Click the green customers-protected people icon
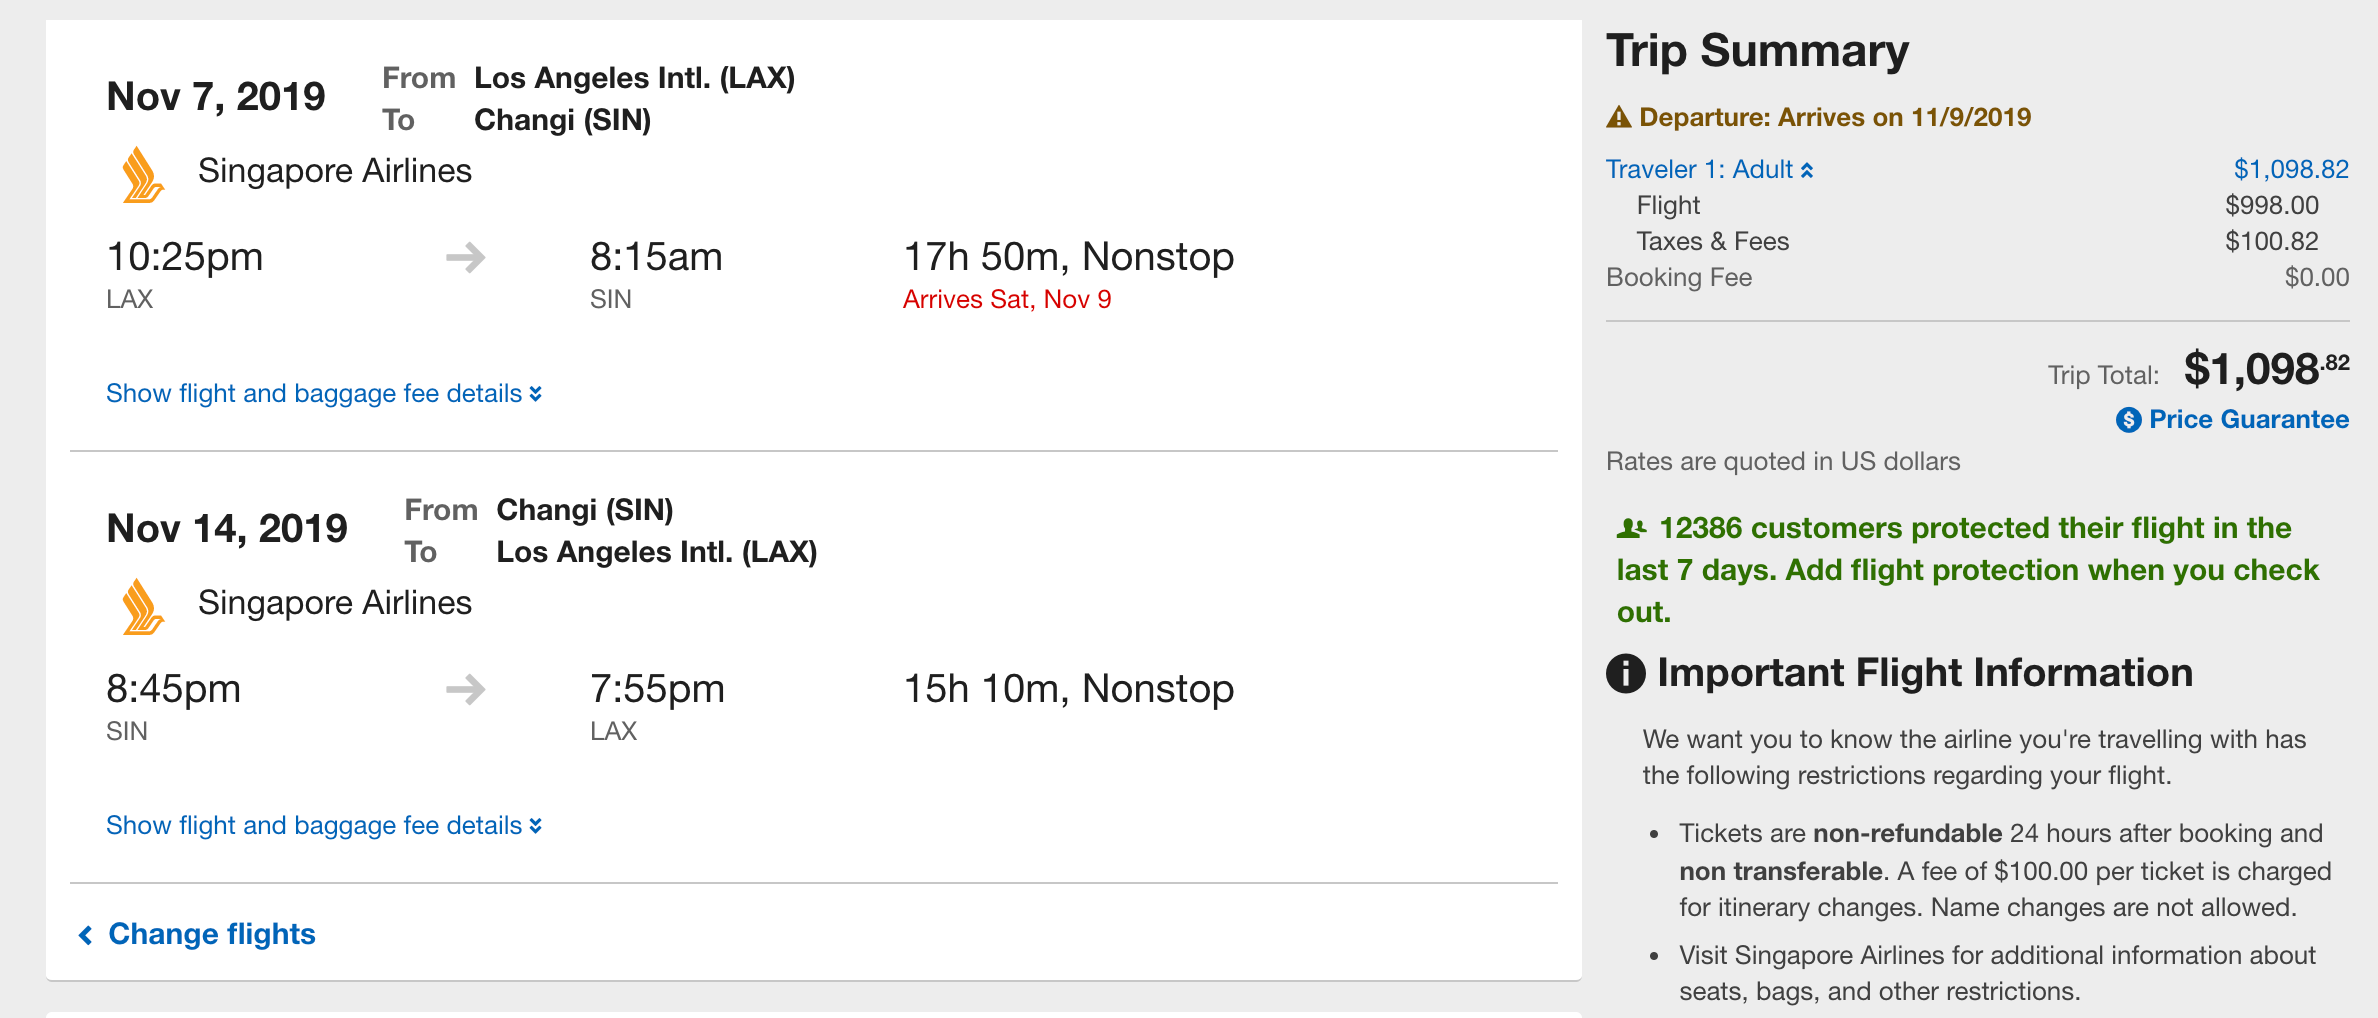Screen dimensions: 2378x1018 tap(1631, 528)
